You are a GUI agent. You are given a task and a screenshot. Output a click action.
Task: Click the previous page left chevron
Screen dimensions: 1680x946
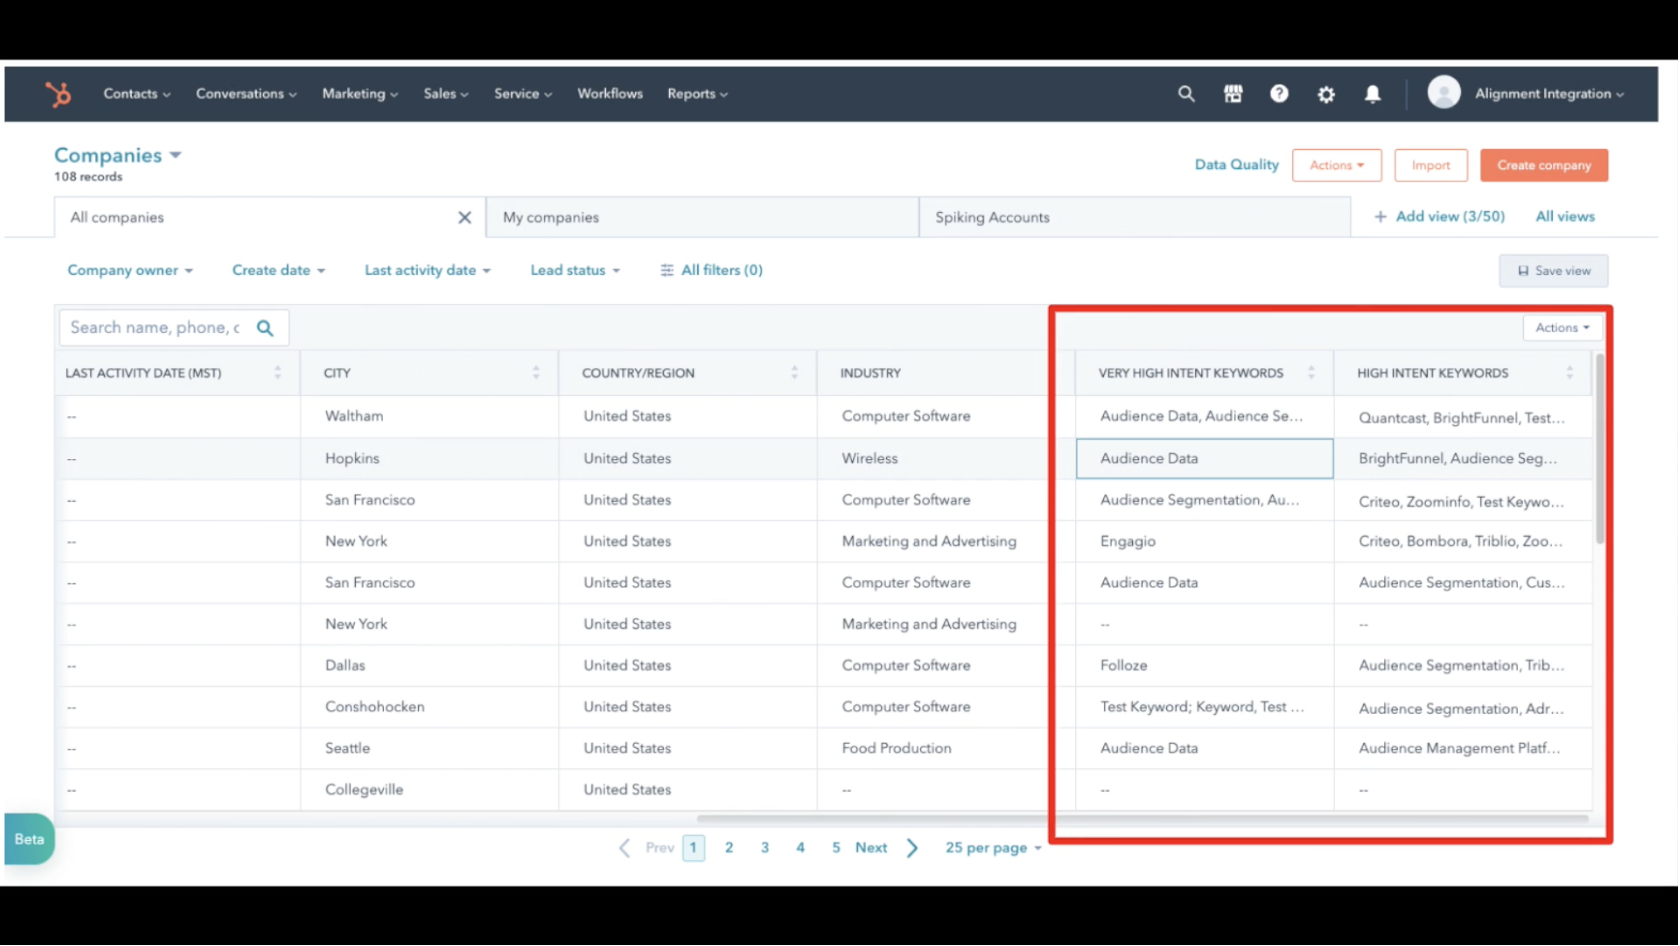coord(625,849)
